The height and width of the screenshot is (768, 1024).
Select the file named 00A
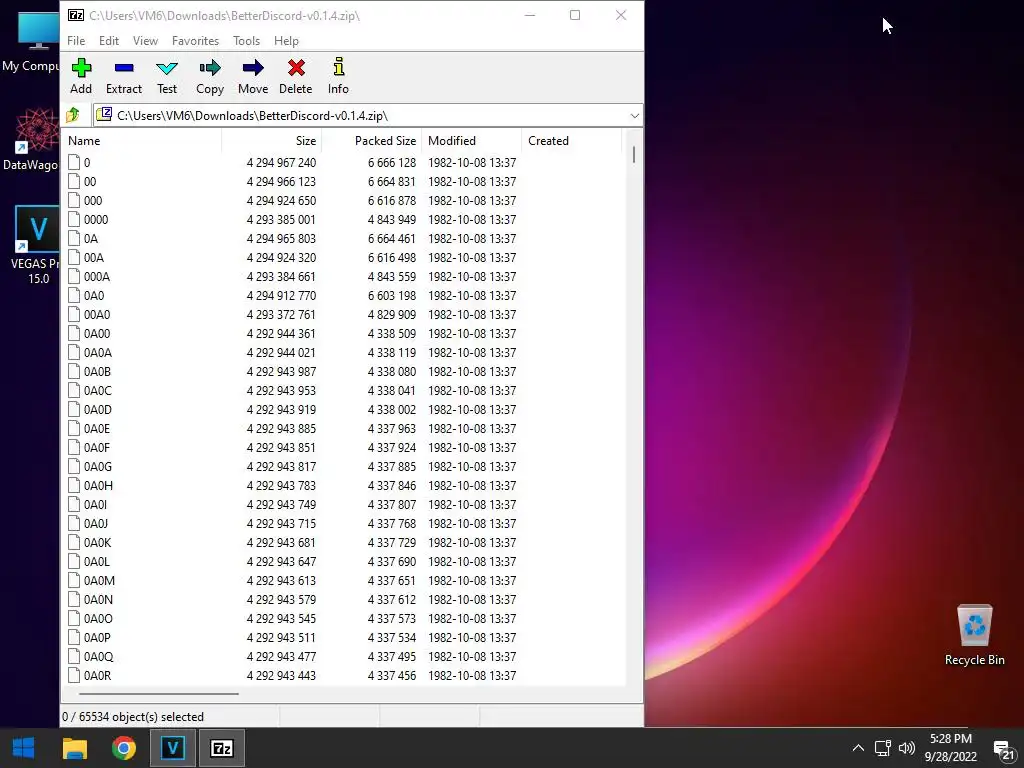tap(93, 257)
